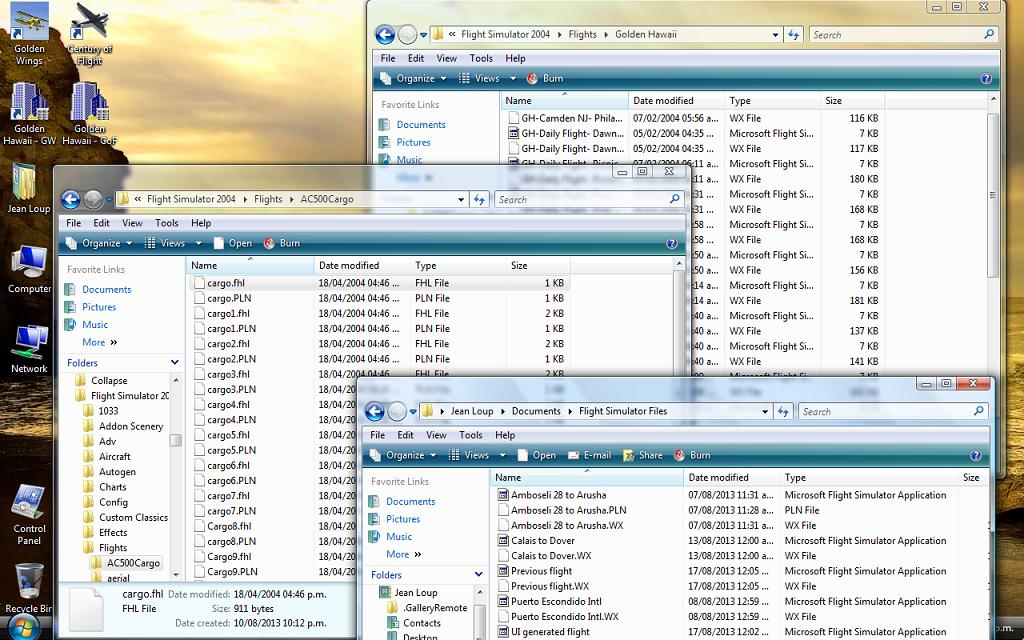Viewport: 1024px width, 640px height.
Task: Open Tools menu in Flight Simulator Files window
Action: point(471,435)
